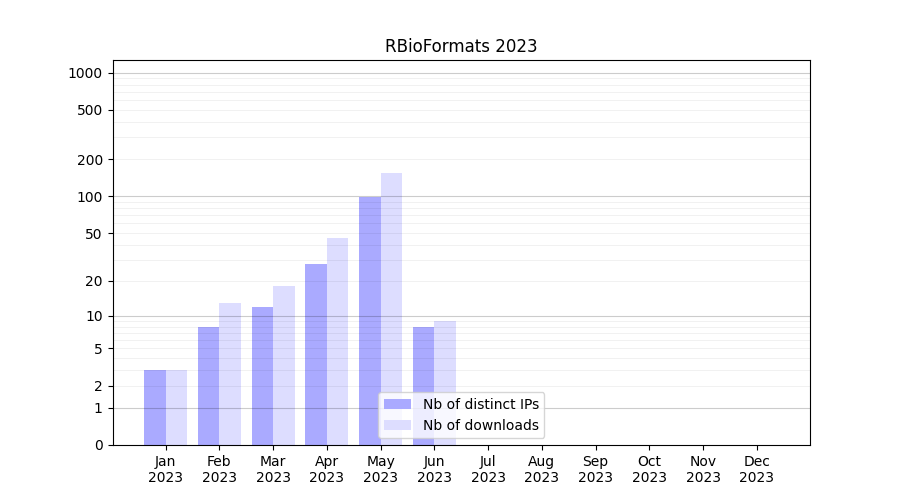Select the January 2023 downloads bar

coord(176,407)
